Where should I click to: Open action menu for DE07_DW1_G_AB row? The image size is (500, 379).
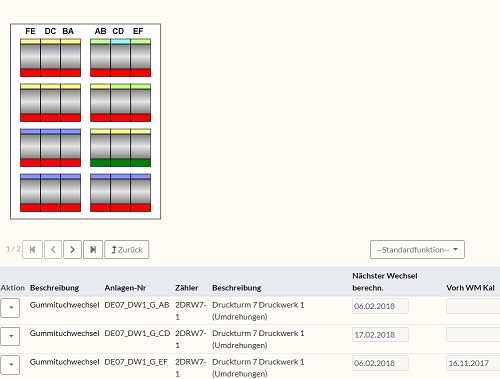[x=10, y=307]
